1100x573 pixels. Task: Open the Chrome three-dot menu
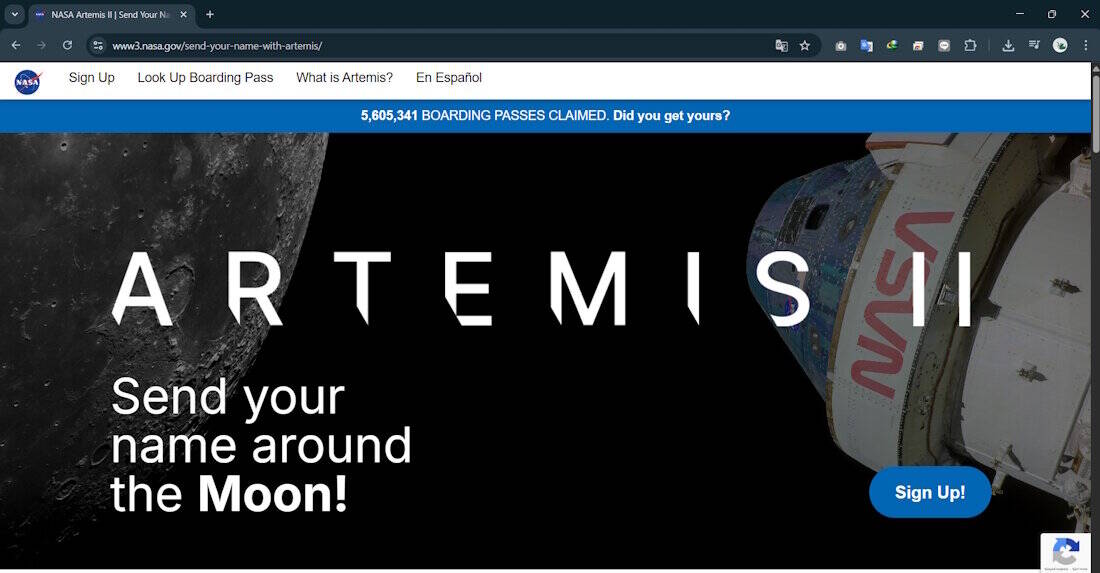tap(1086, 46)
